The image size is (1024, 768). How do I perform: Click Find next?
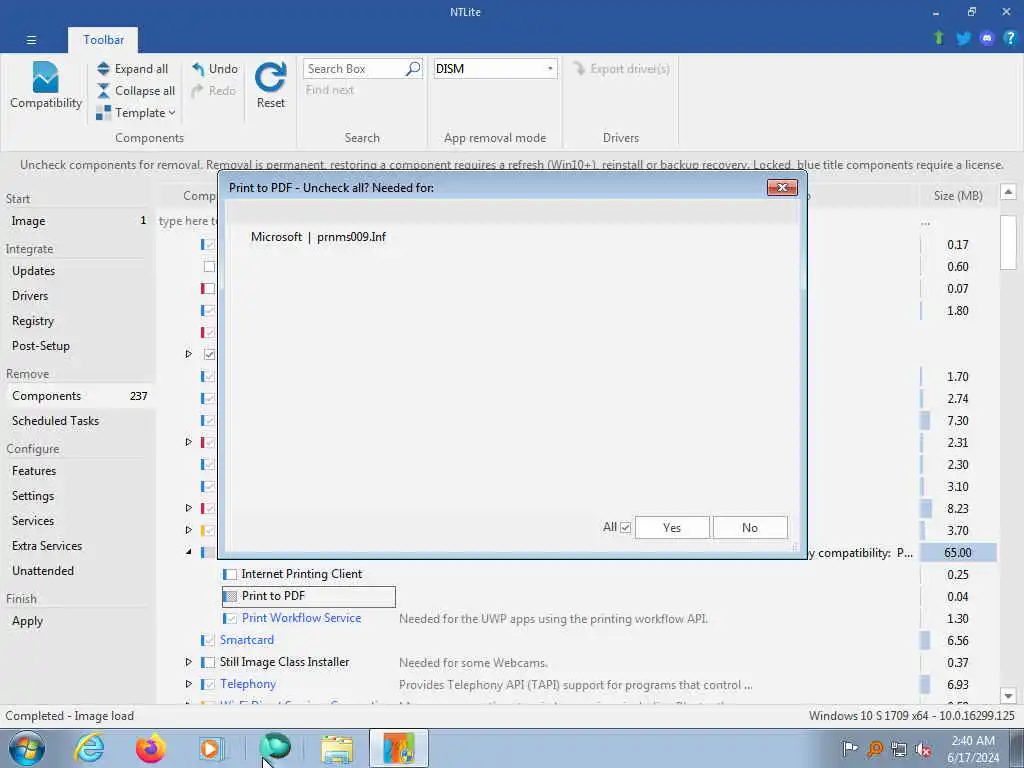click(330, 90)
